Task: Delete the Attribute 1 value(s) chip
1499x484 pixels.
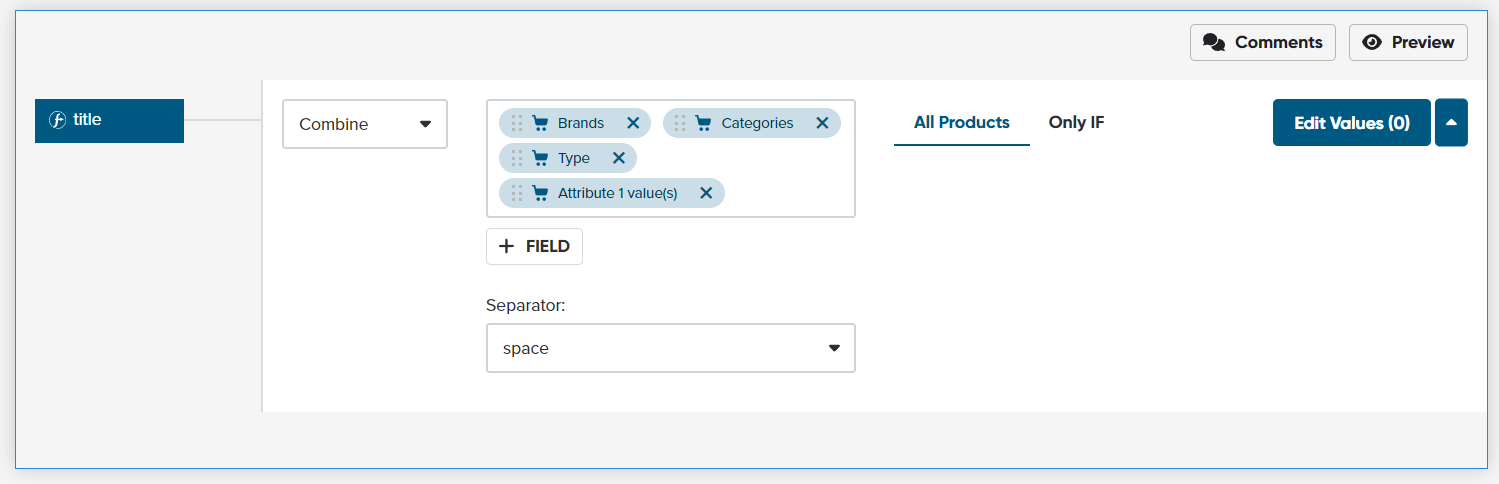Action: click(x=706, y=193)
